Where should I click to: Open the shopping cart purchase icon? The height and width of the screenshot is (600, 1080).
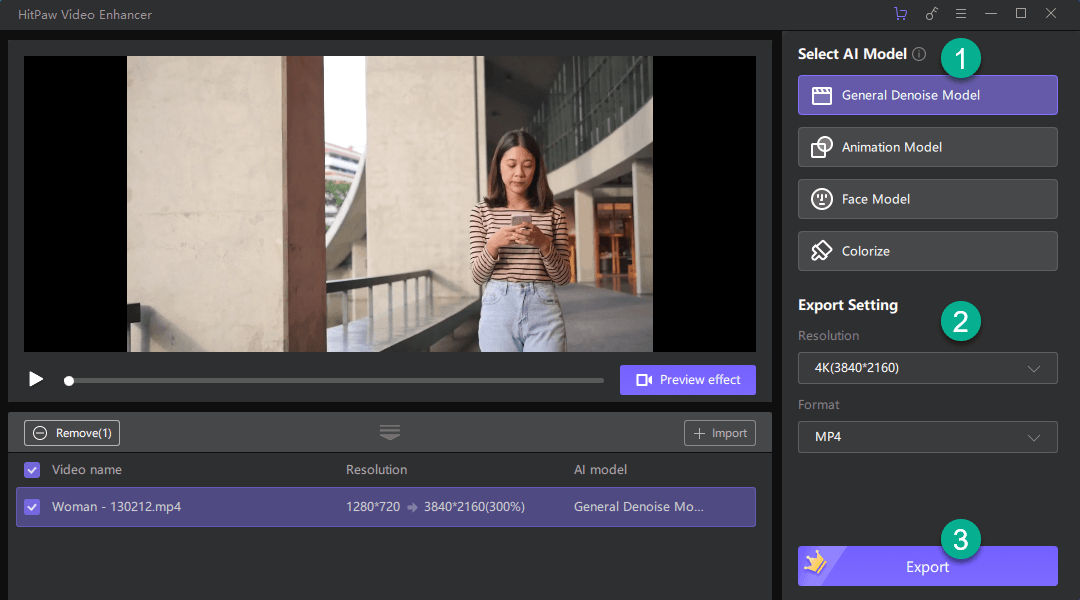900,14
